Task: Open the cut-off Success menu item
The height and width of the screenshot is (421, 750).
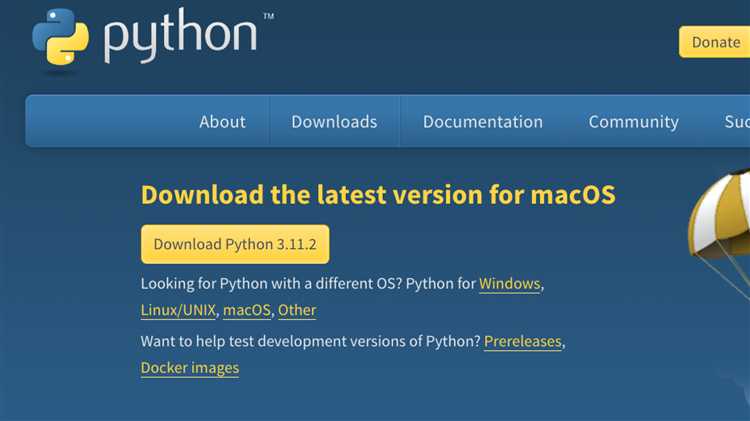Action: pos(737,122)
